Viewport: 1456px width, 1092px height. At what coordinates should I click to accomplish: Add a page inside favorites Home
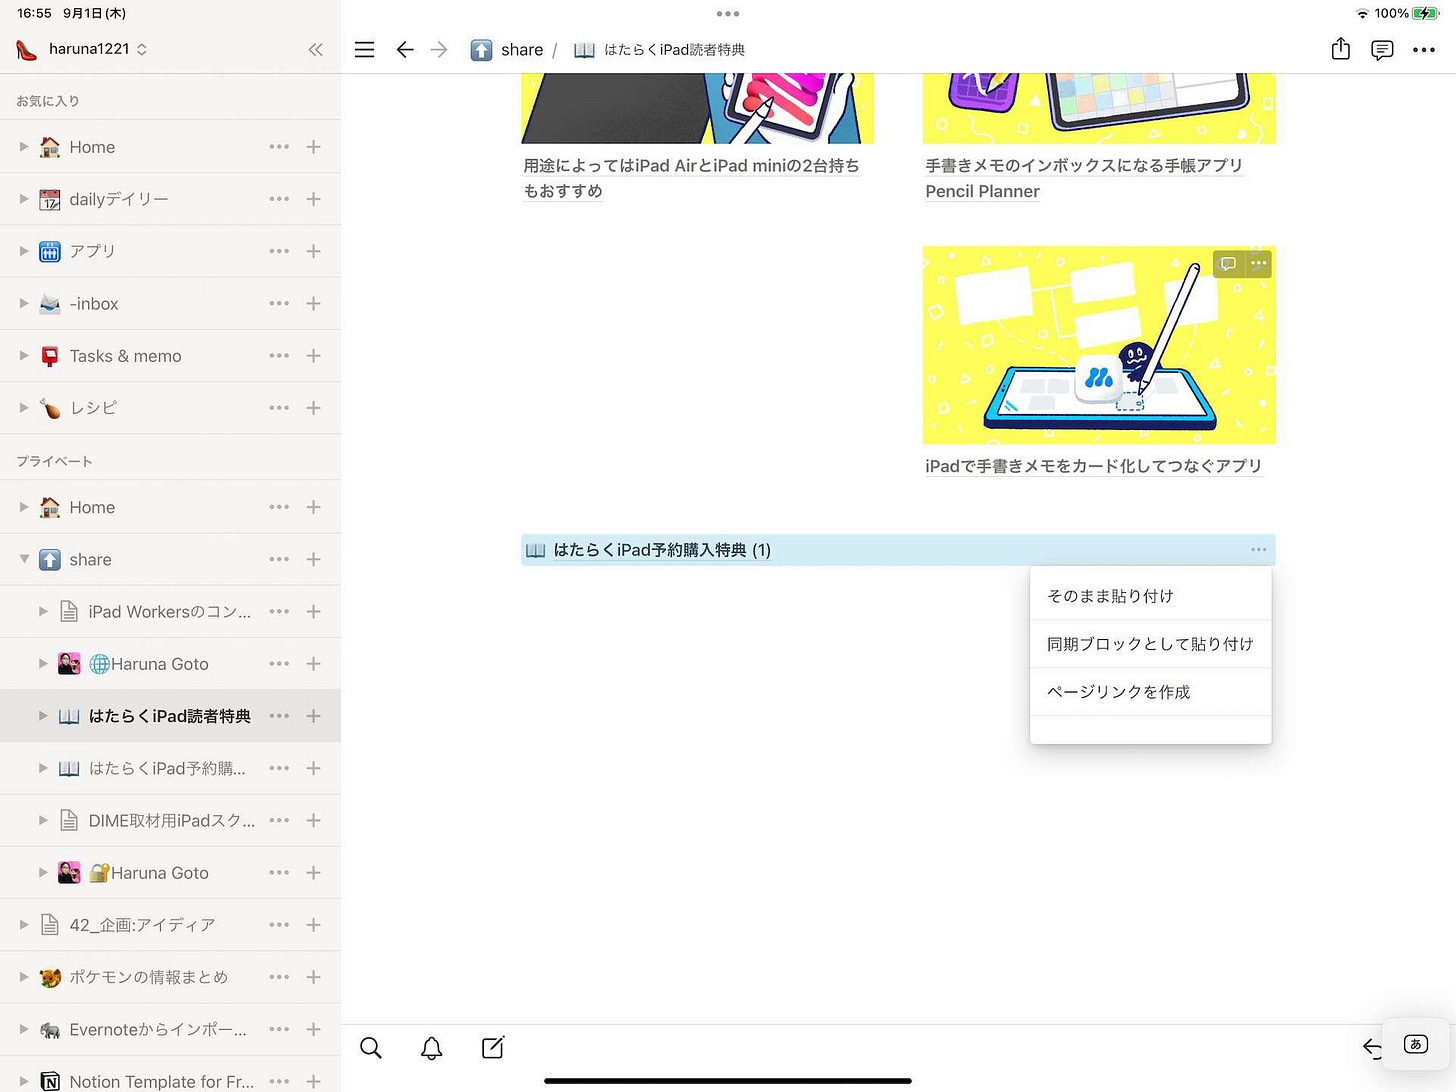pyautogui.click(x=314, y=147)
